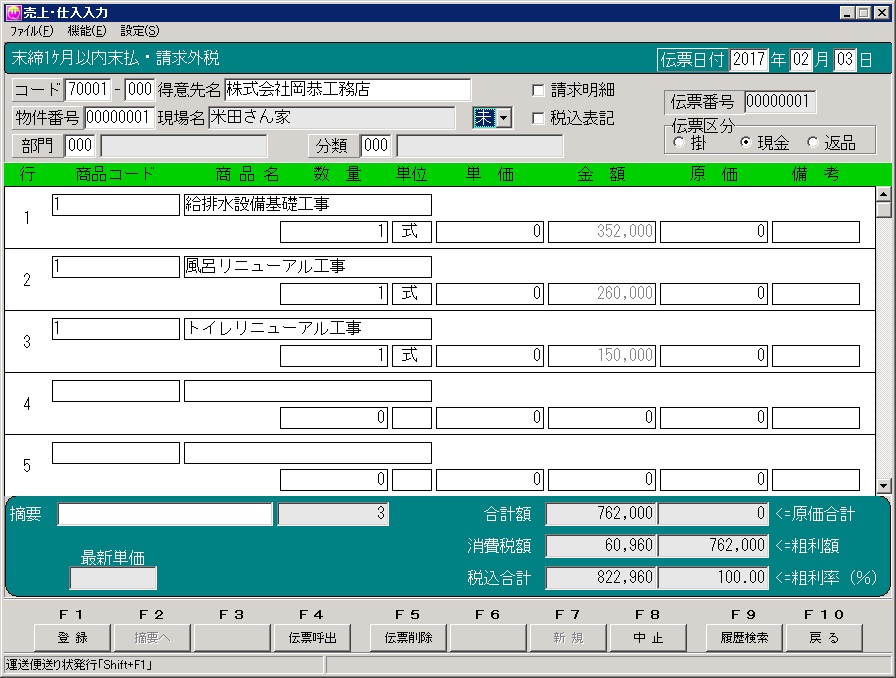Click the 物件番号 button
896x678 pixels.
coord(47,118)
